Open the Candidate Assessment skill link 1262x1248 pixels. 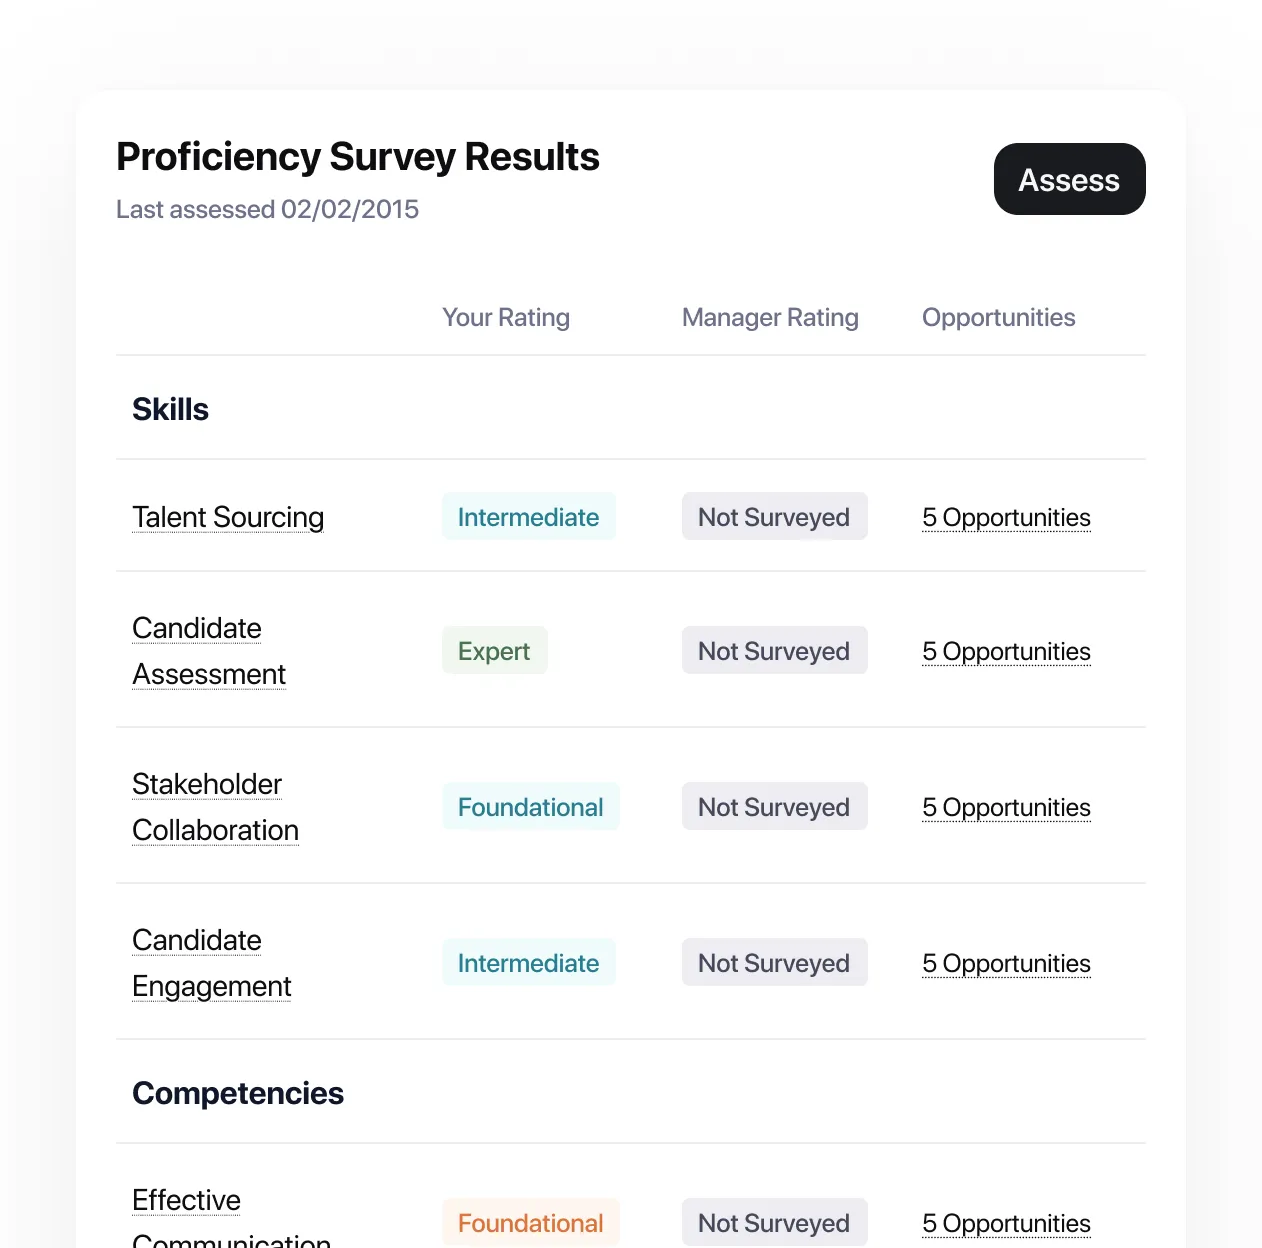[208, 651]
